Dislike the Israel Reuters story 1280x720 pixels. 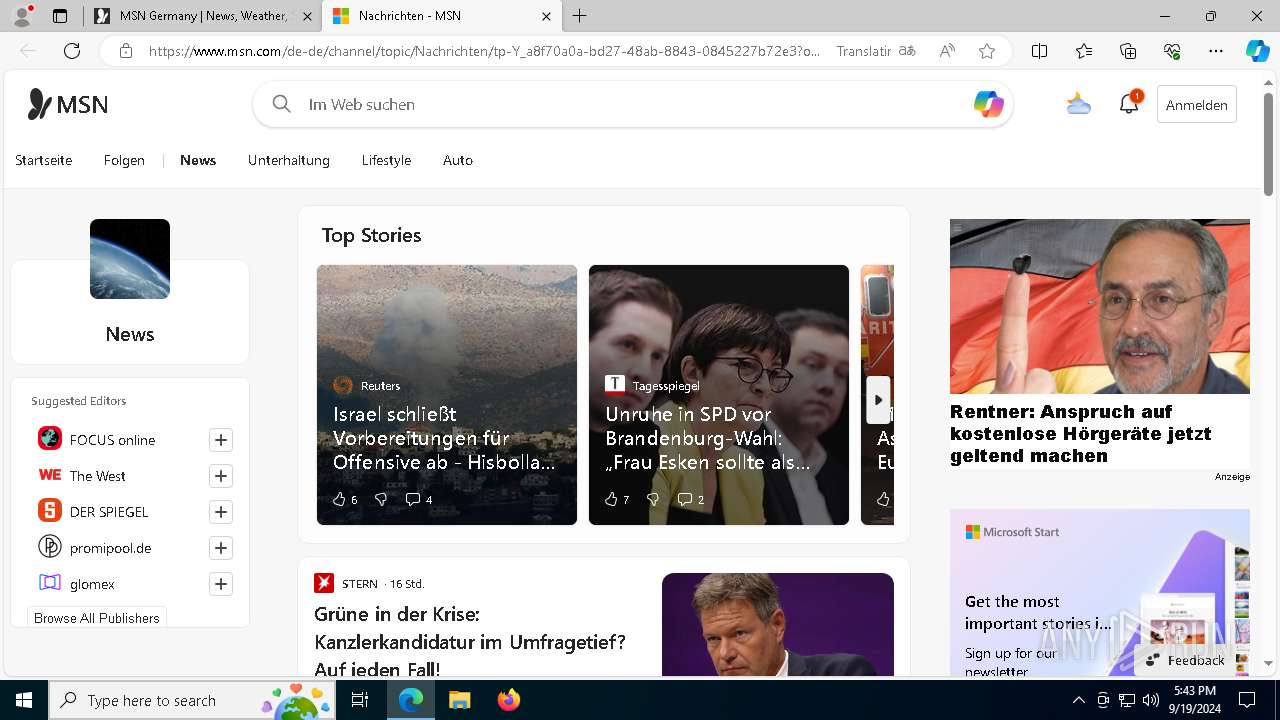click(381, 499)
